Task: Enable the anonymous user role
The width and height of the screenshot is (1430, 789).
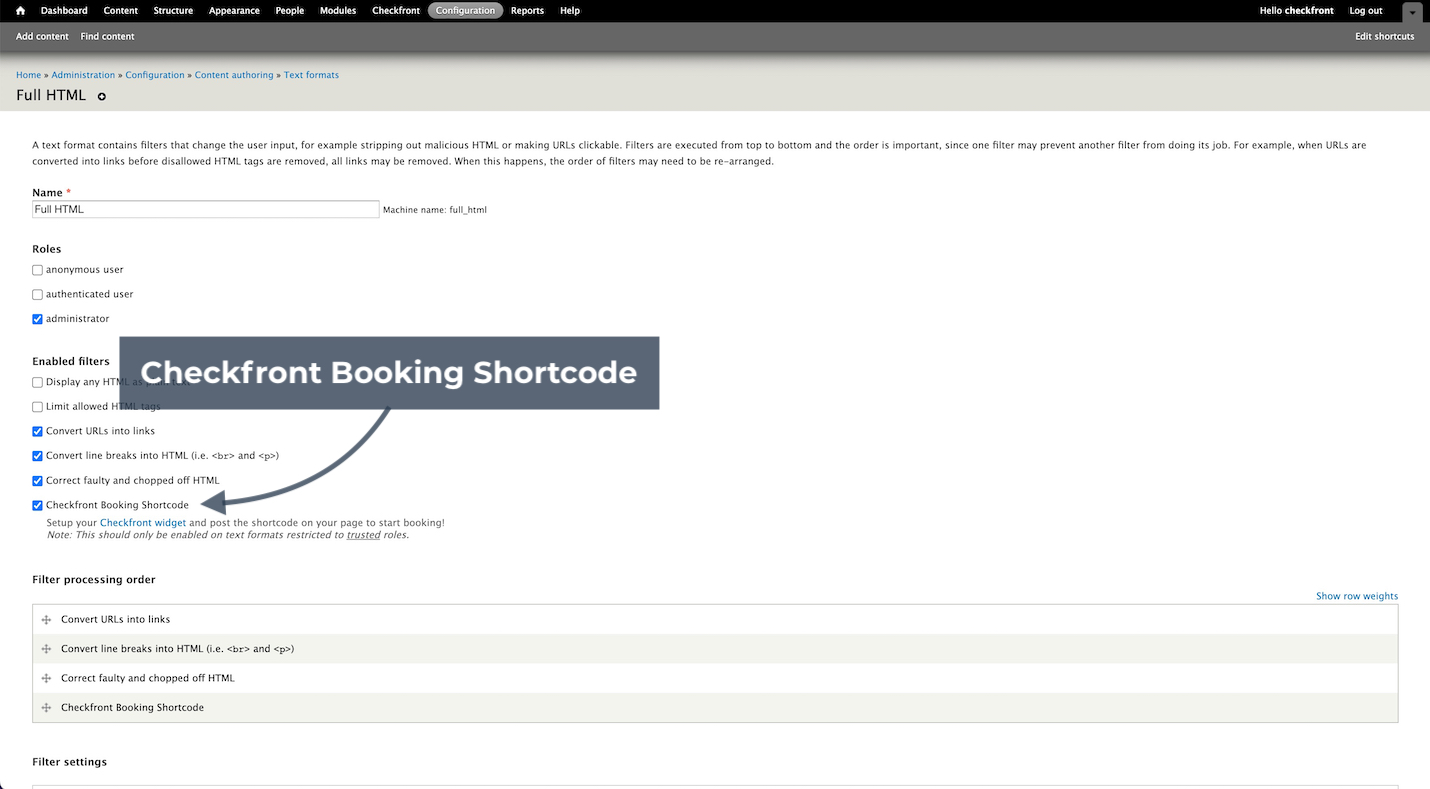Action: click(x=38, y=270)
